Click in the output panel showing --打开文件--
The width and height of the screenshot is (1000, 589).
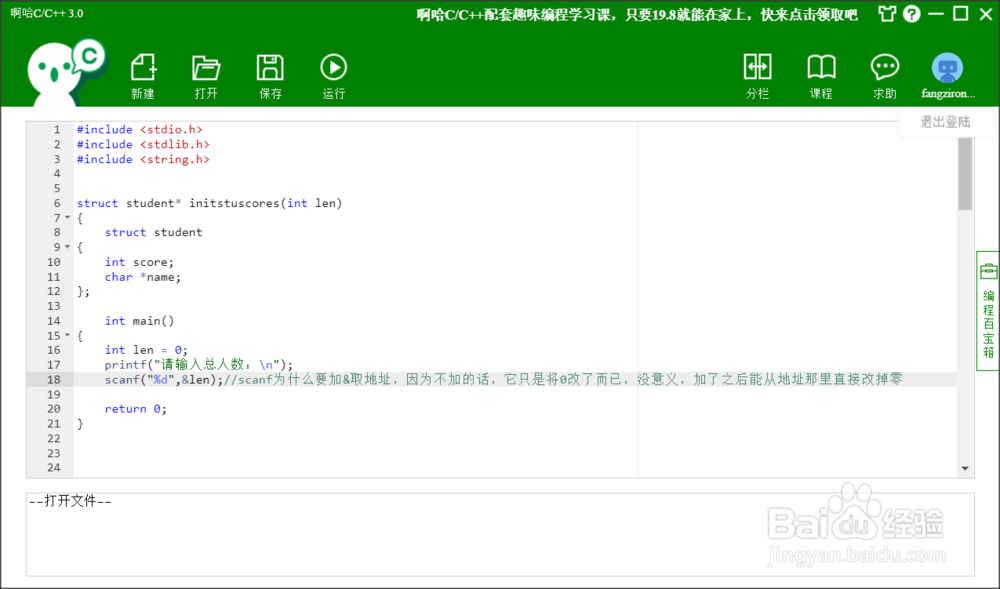[500, 534]
